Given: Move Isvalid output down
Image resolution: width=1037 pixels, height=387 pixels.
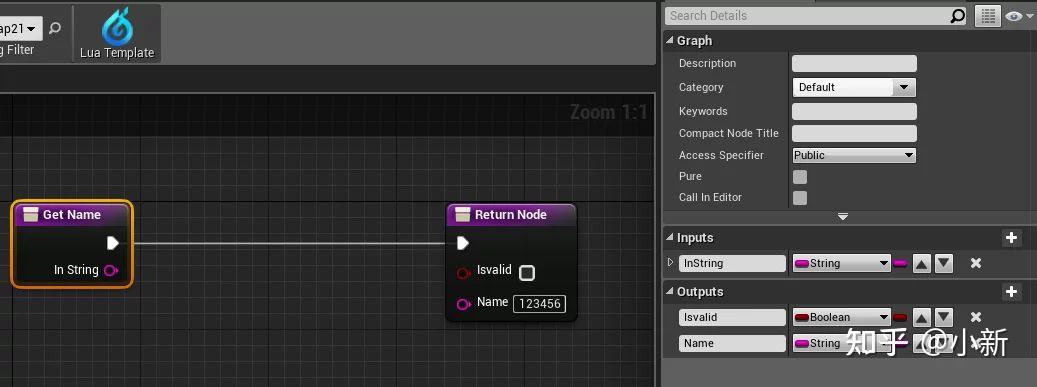Looking at the screenshot, I should [944, 318].
